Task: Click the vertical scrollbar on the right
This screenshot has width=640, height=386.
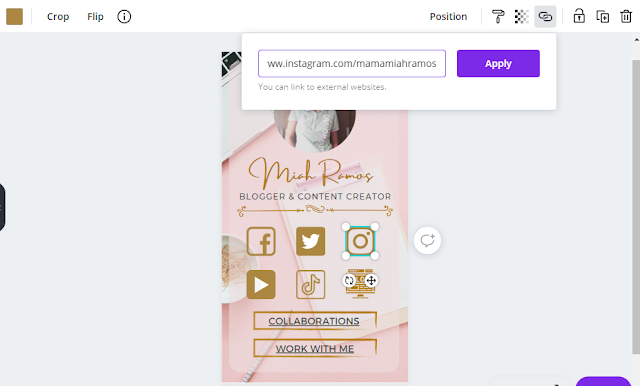Action: point(636,206)
